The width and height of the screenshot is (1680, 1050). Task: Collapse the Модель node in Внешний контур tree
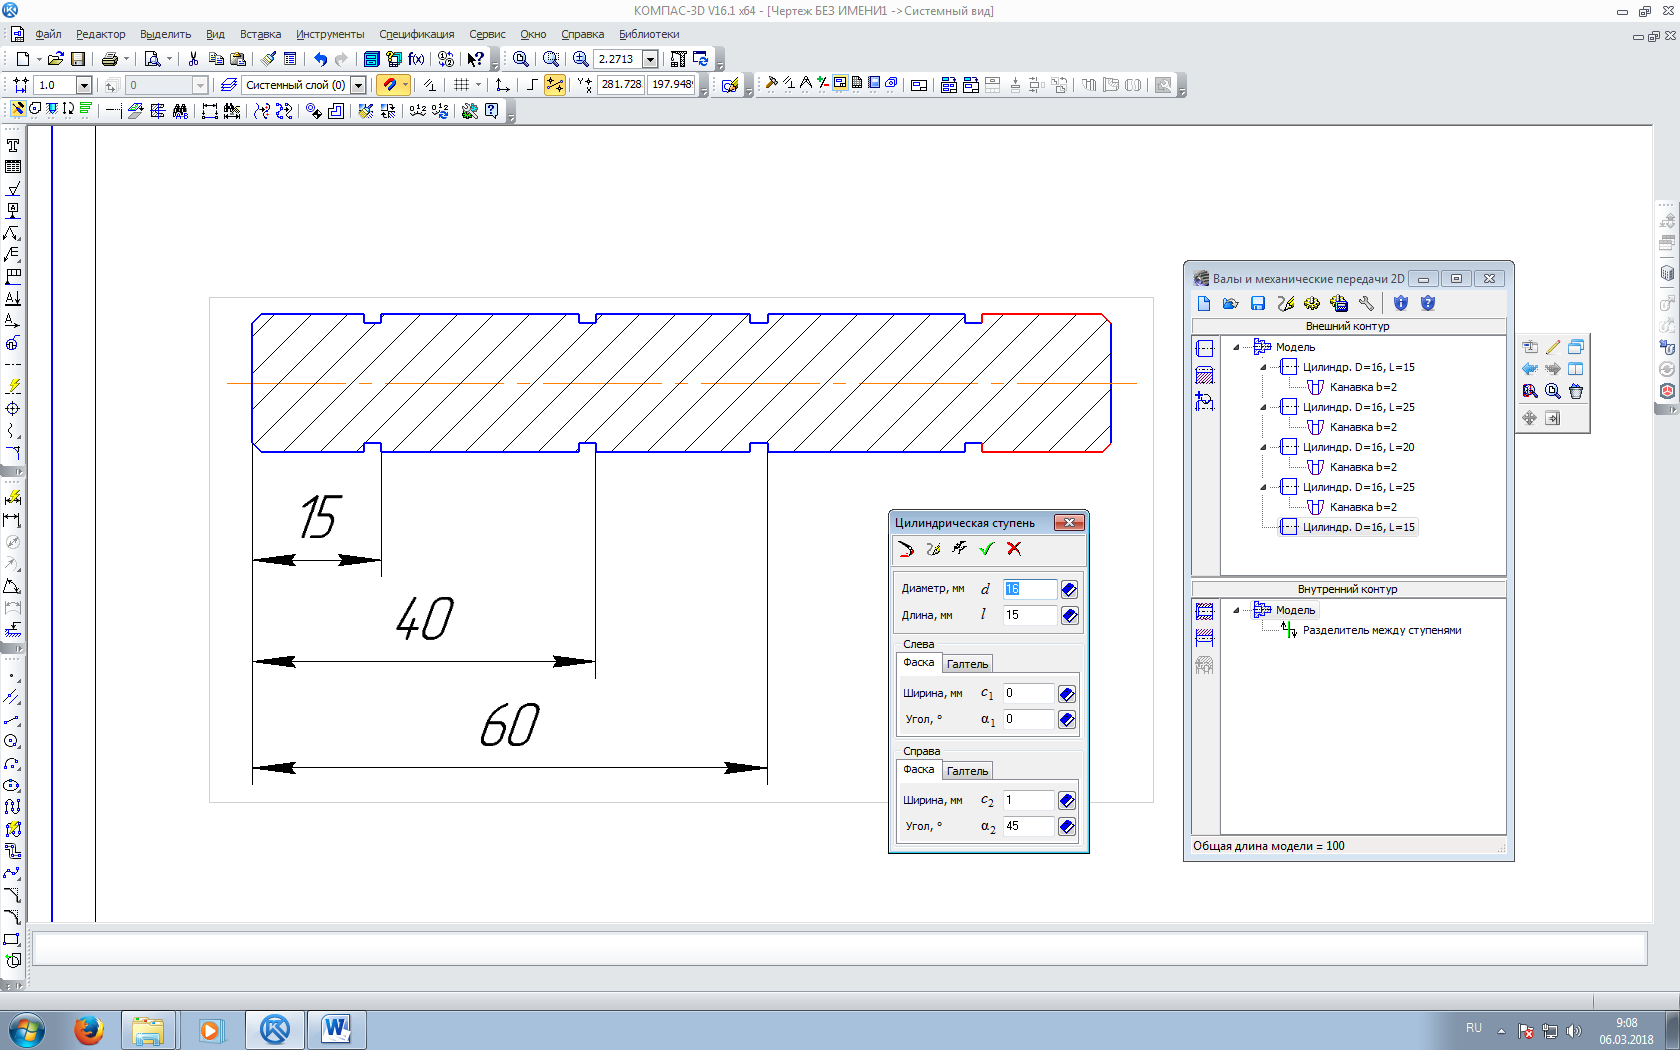pyautogui.click(x=1236, y=347)
